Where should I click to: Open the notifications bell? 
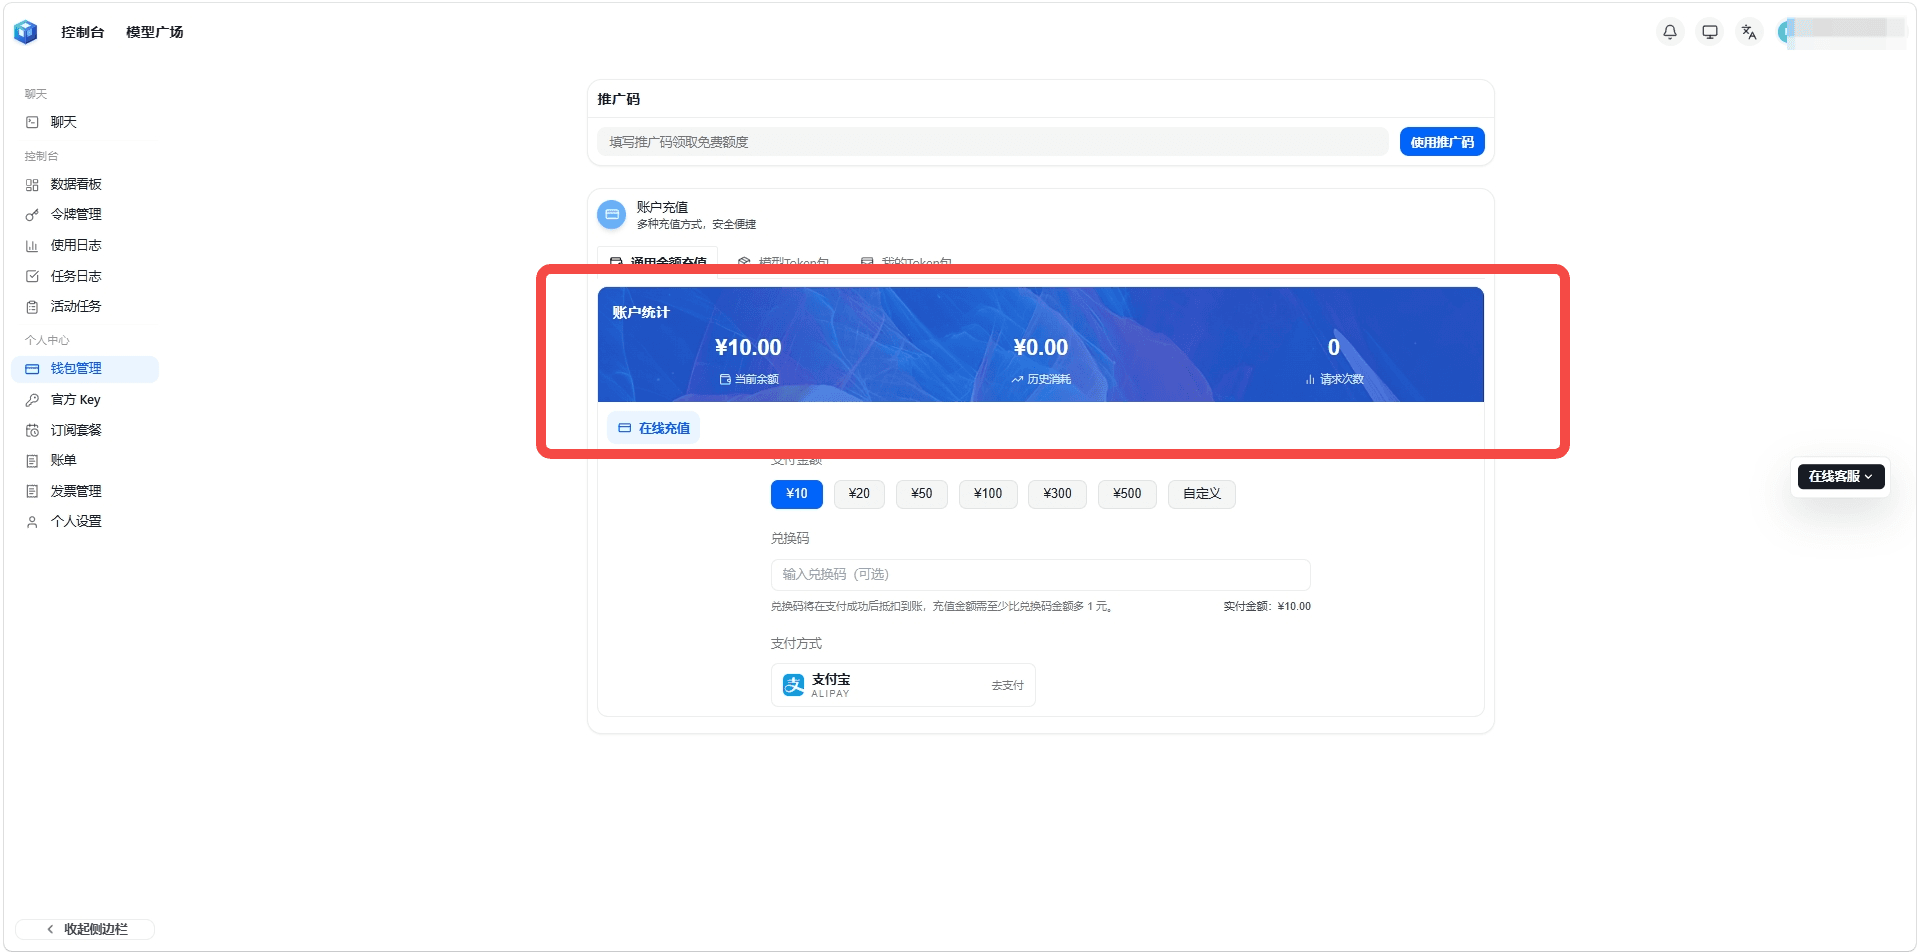coord(1670,32)
